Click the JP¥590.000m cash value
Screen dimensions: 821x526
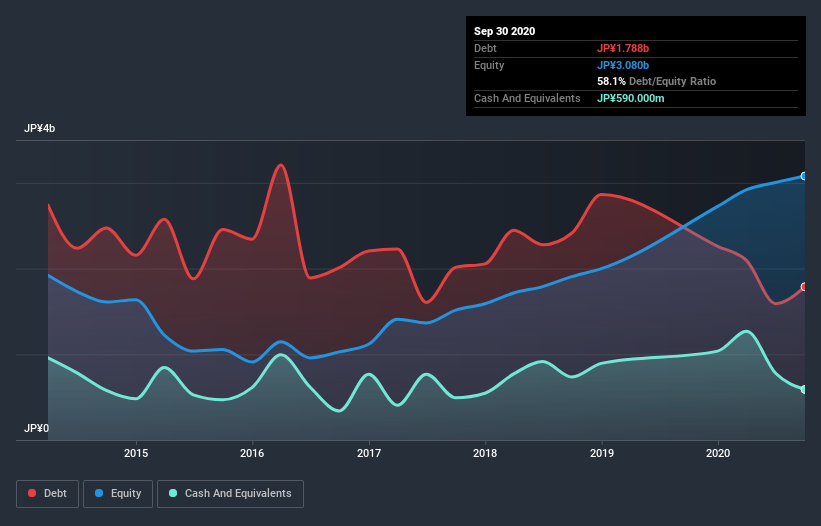[631, 98]
